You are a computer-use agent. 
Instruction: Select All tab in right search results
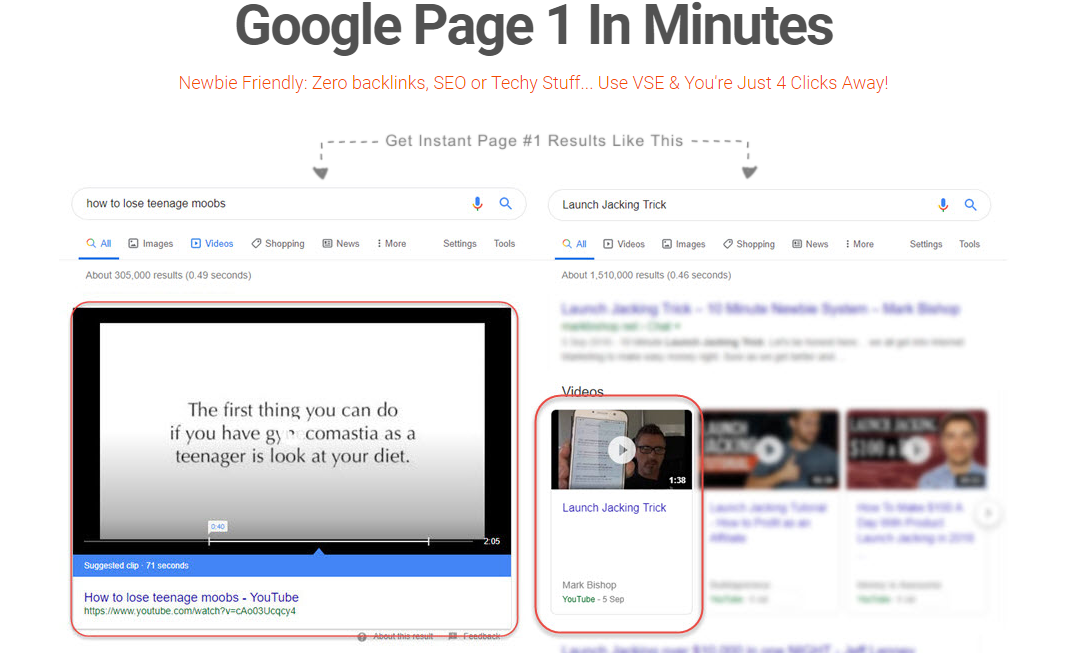coord(574,244)
